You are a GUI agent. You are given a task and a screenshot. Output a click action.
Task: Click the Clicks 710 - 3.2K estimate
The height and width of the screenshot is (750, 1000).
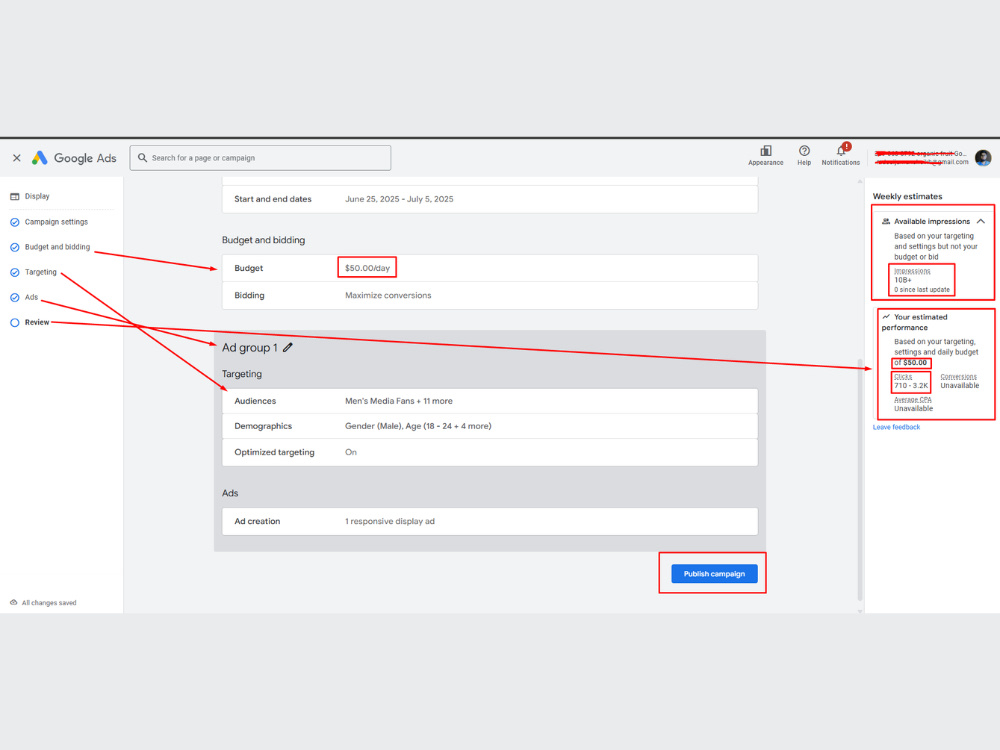pos(911,381)
